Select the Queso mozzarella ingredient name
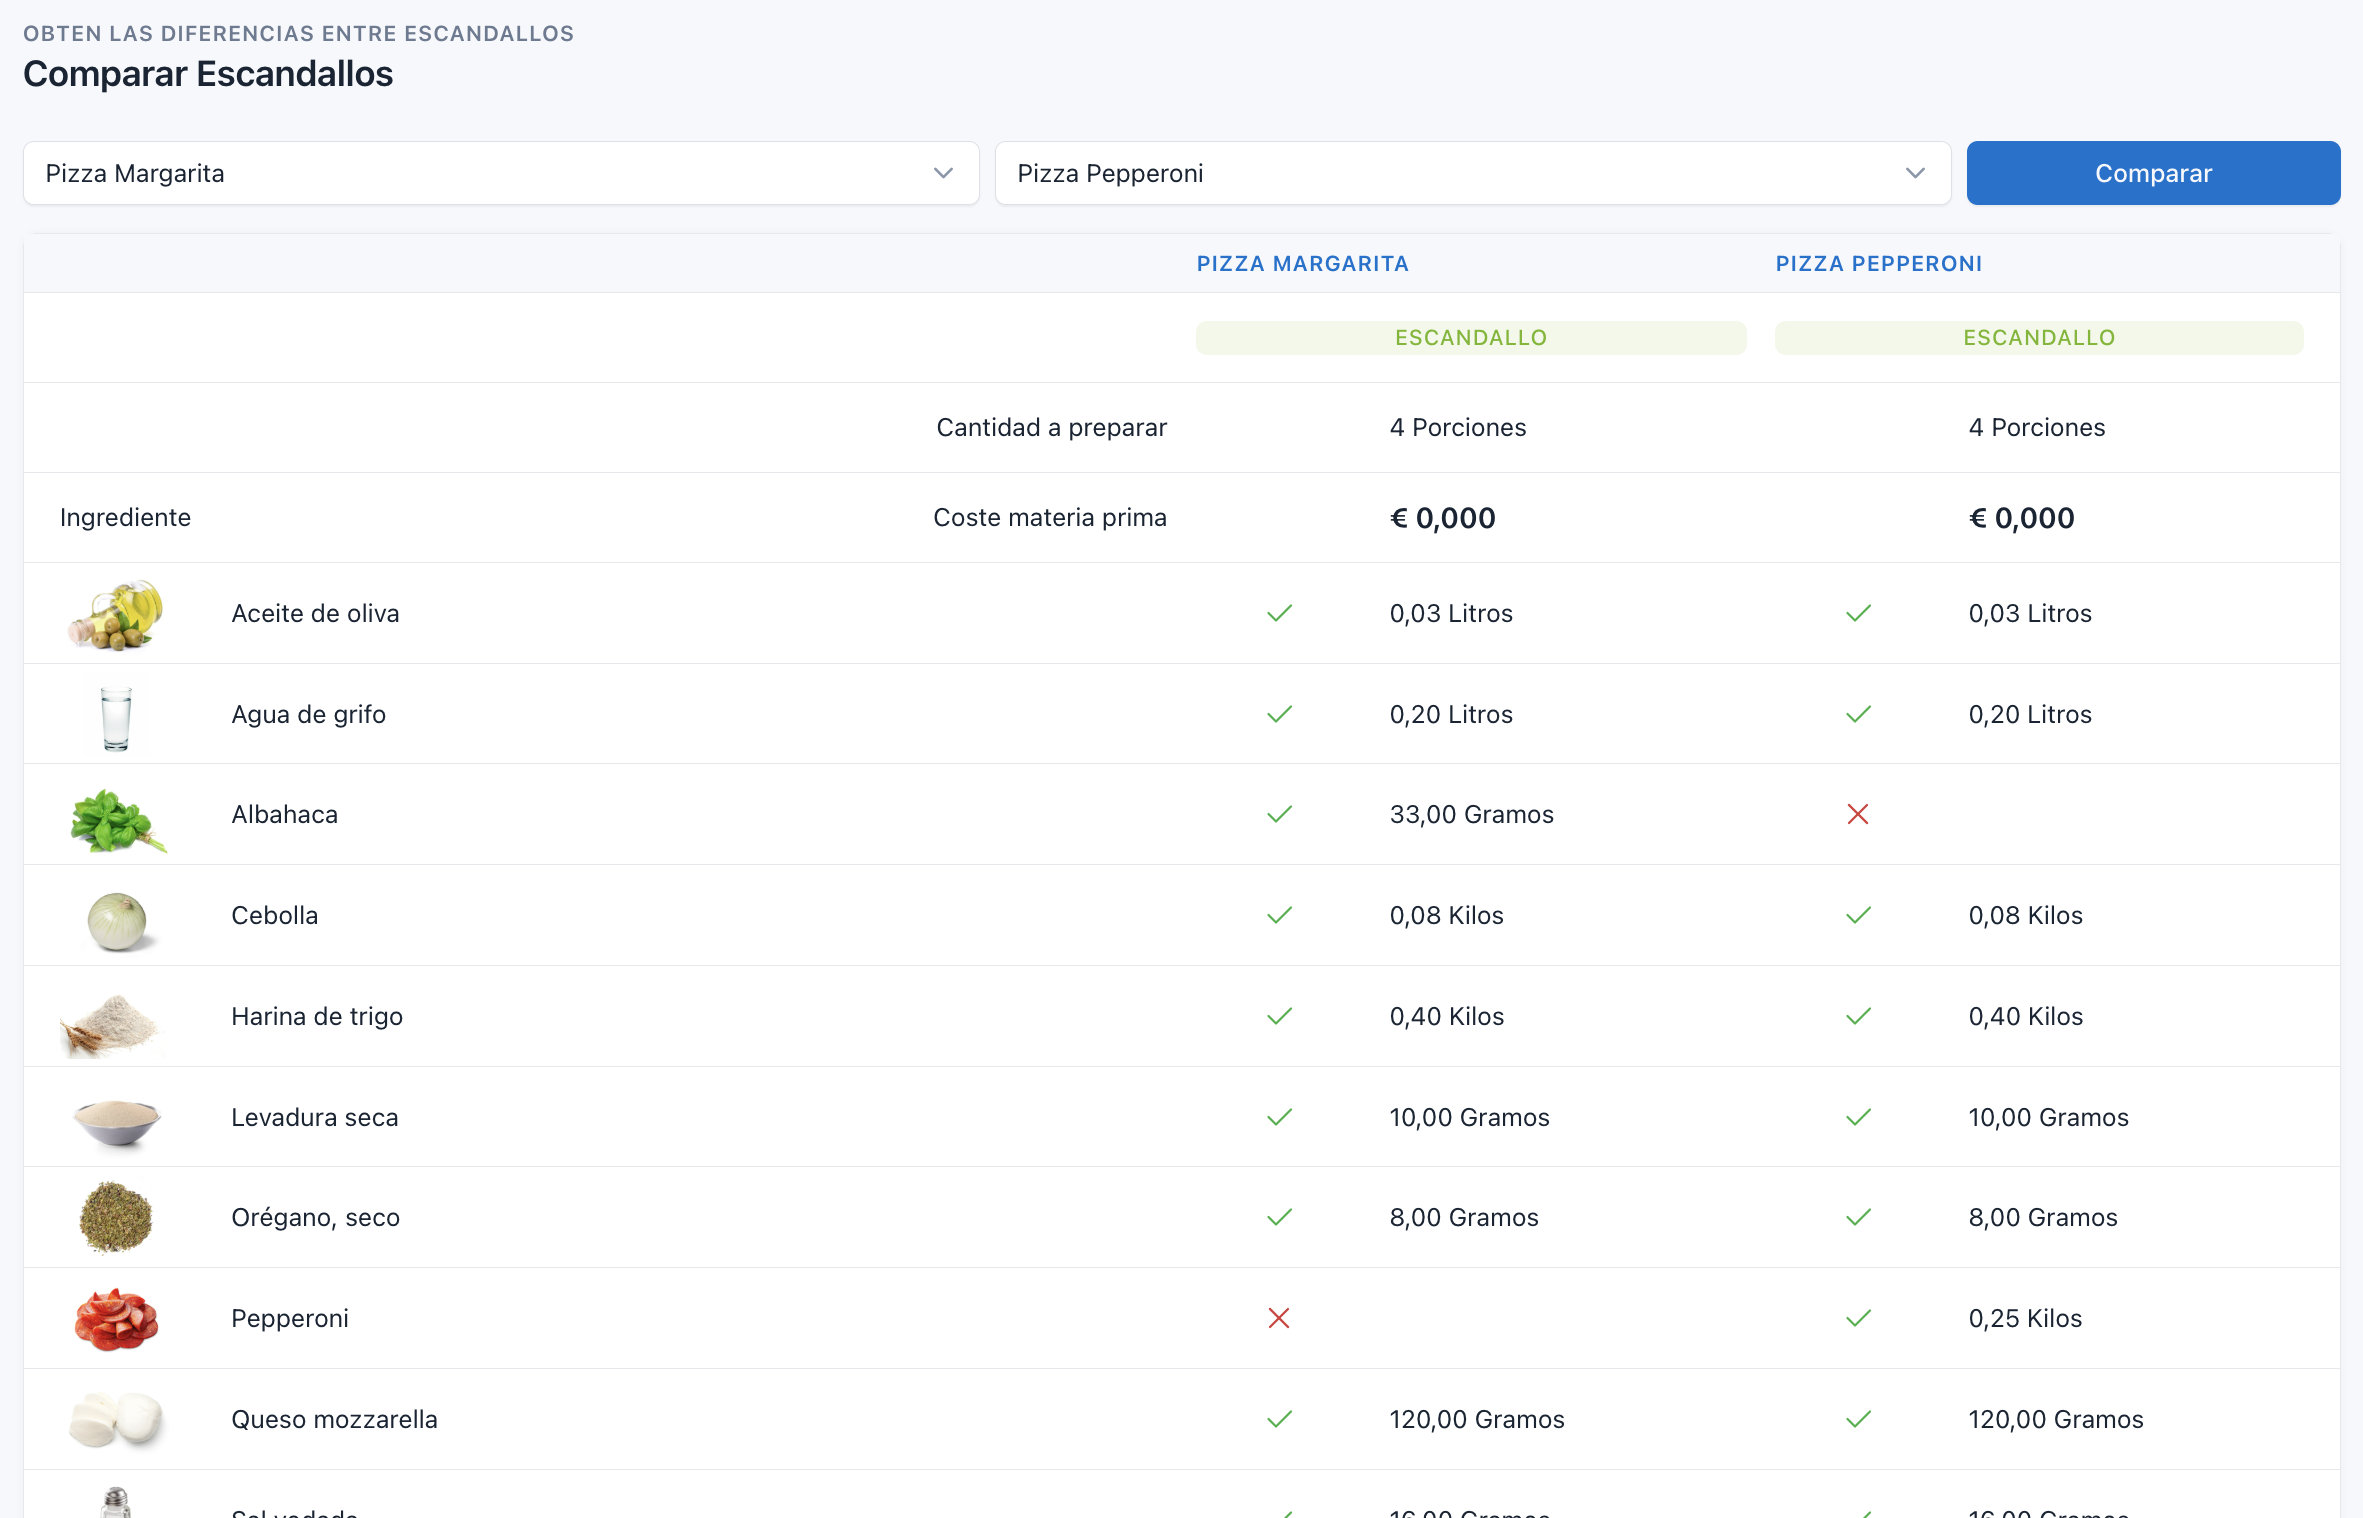This screenshot has height=1518, width=2363. pos(334,1419)
